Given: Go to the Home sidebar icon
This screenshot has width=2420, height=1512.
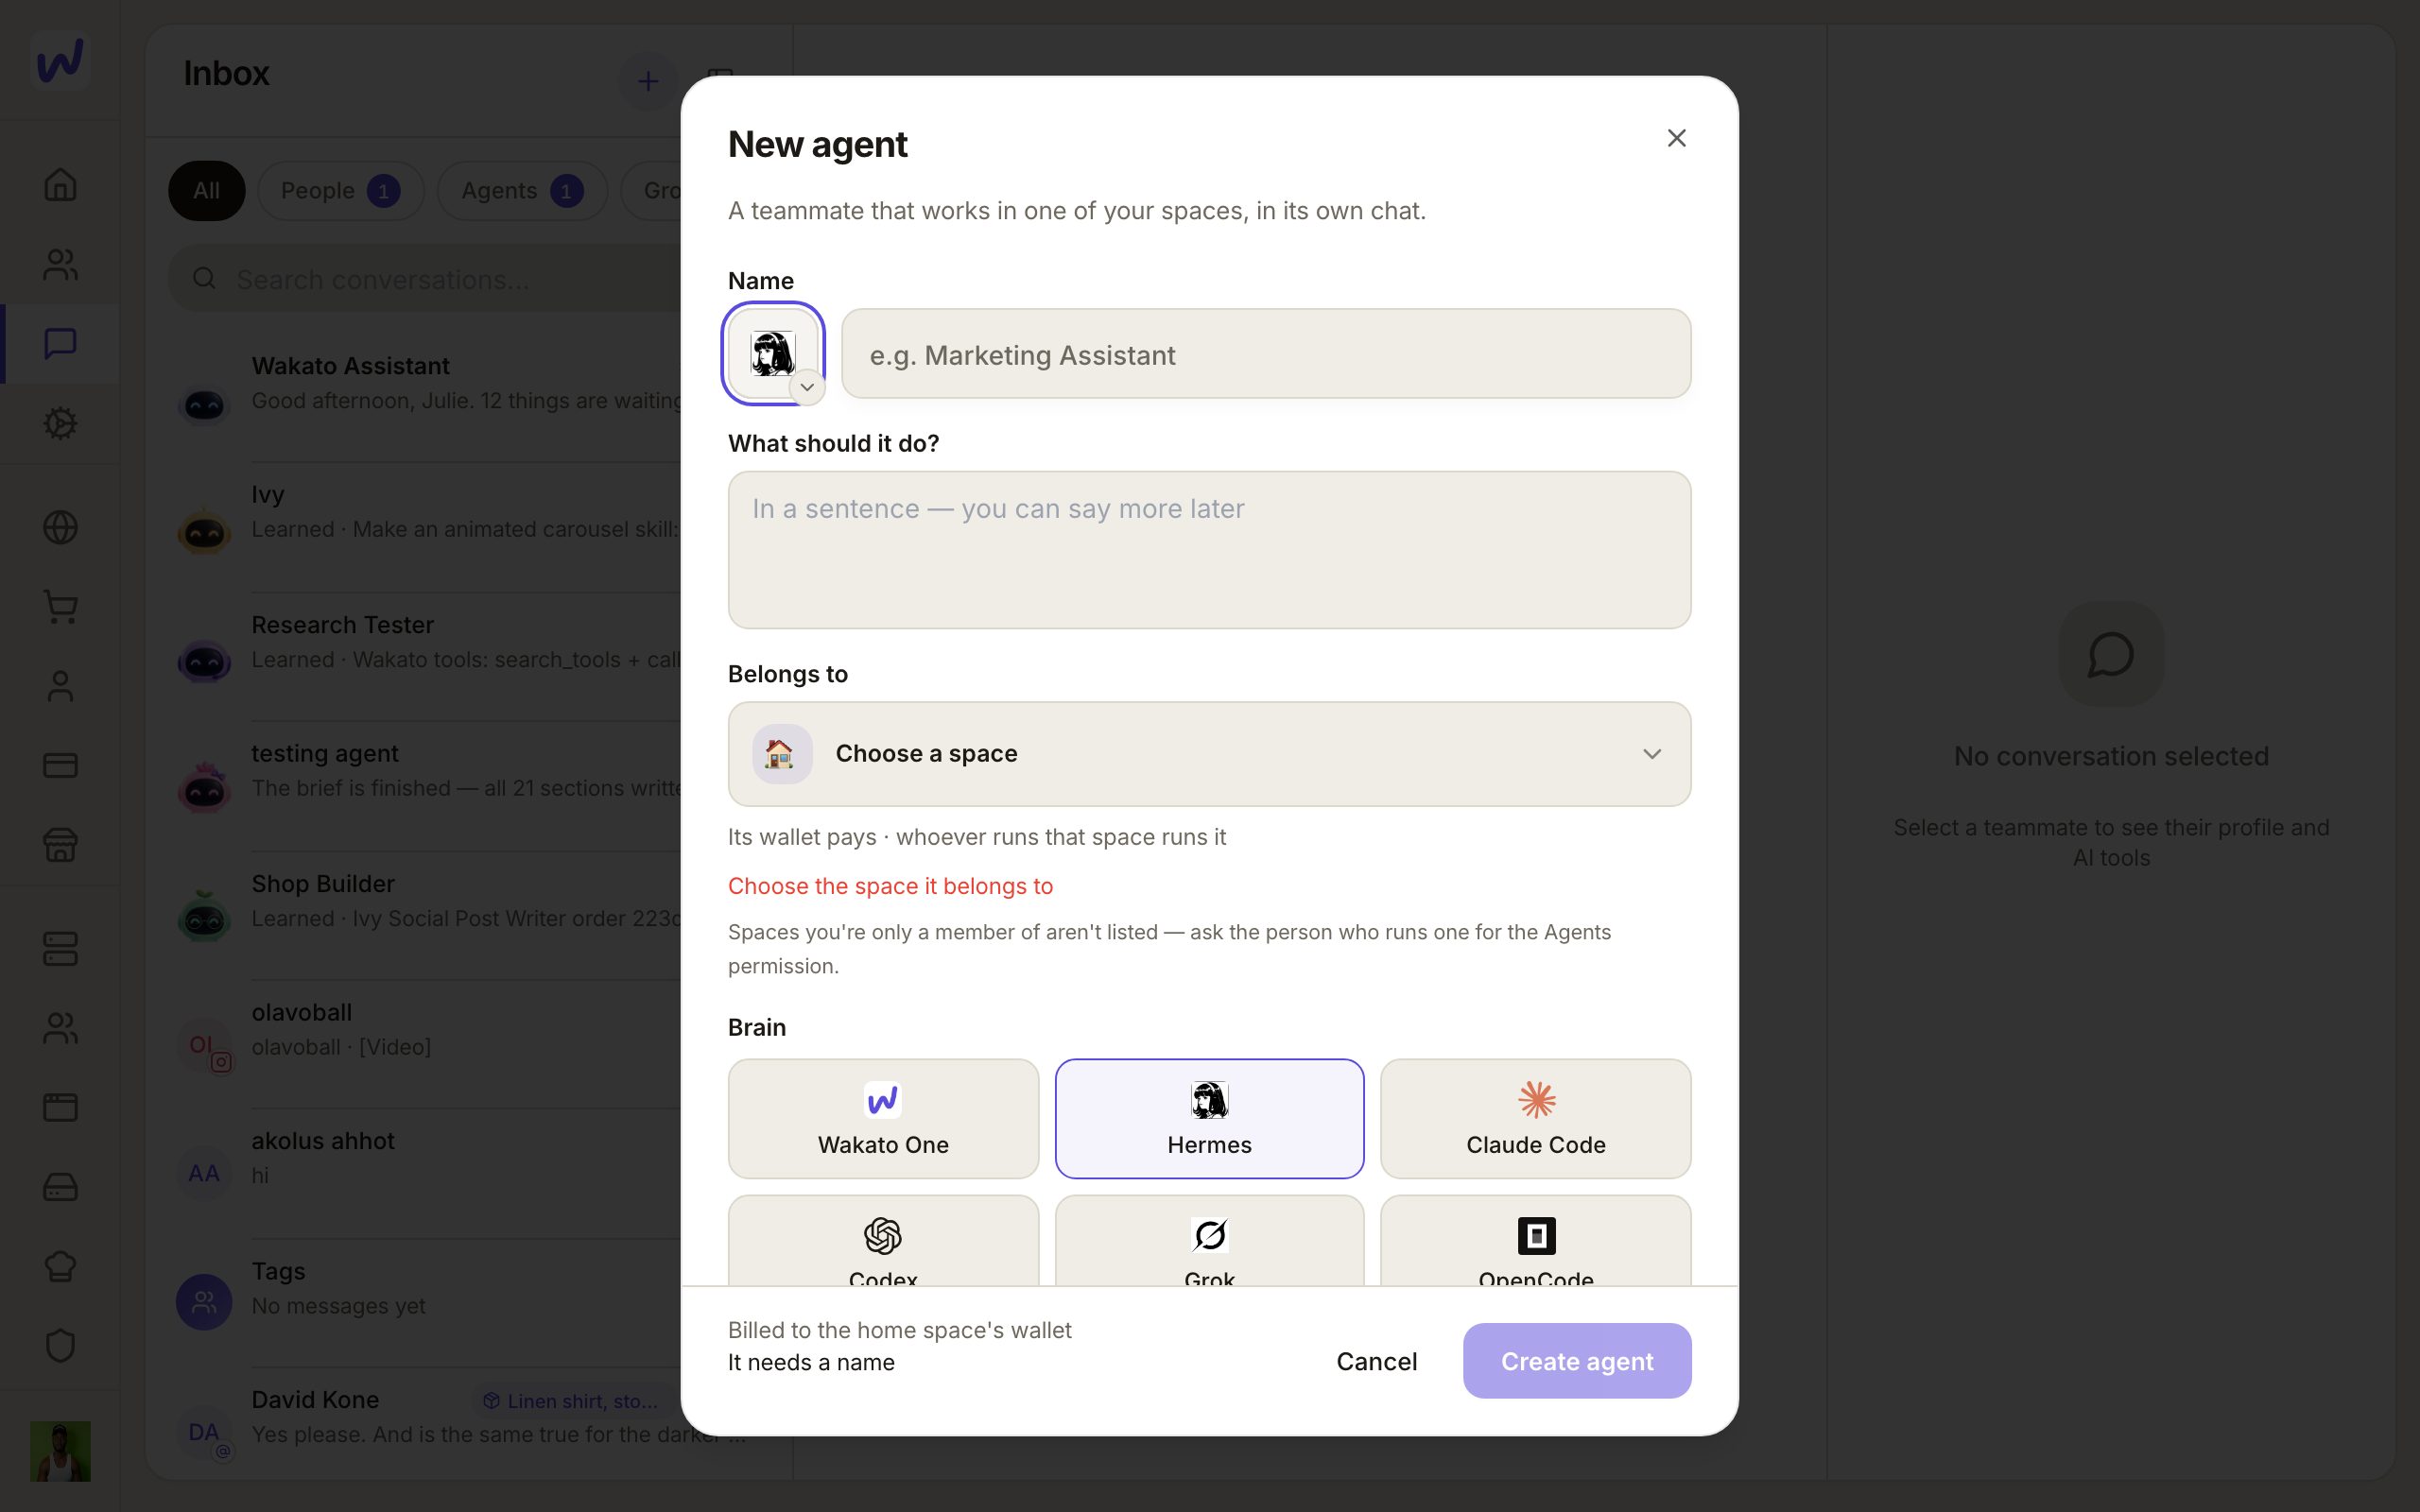Looking at the screenshot, I should (60, 185).
